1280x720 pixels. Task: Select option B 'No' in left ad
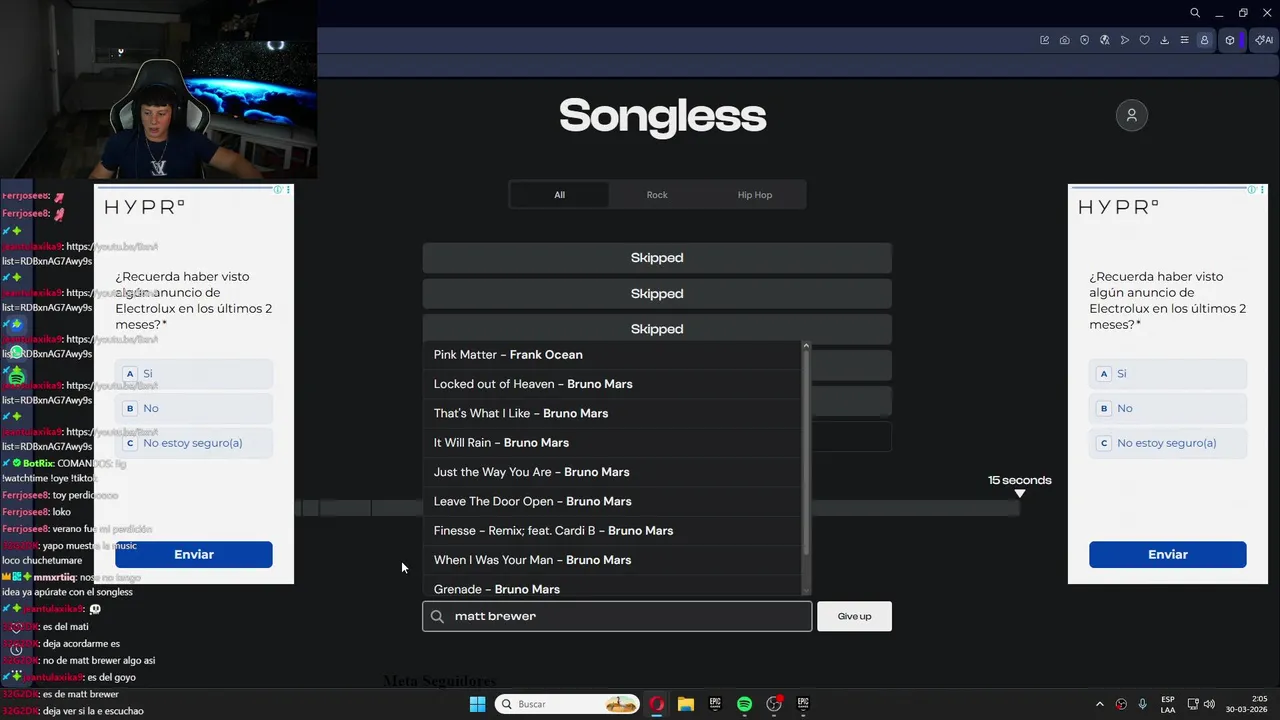pyautogui.click(x=194, y=408)
